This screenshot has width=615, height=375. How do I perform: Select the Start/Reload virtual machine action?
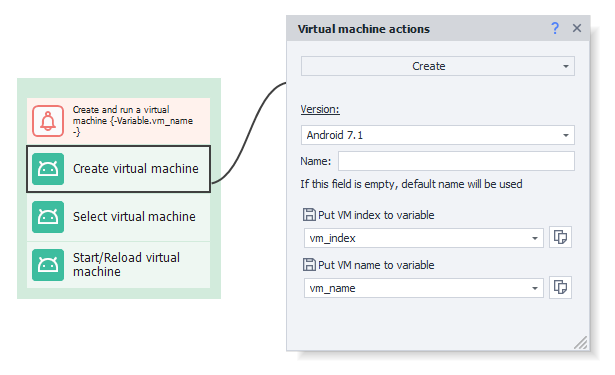[118, 265]
